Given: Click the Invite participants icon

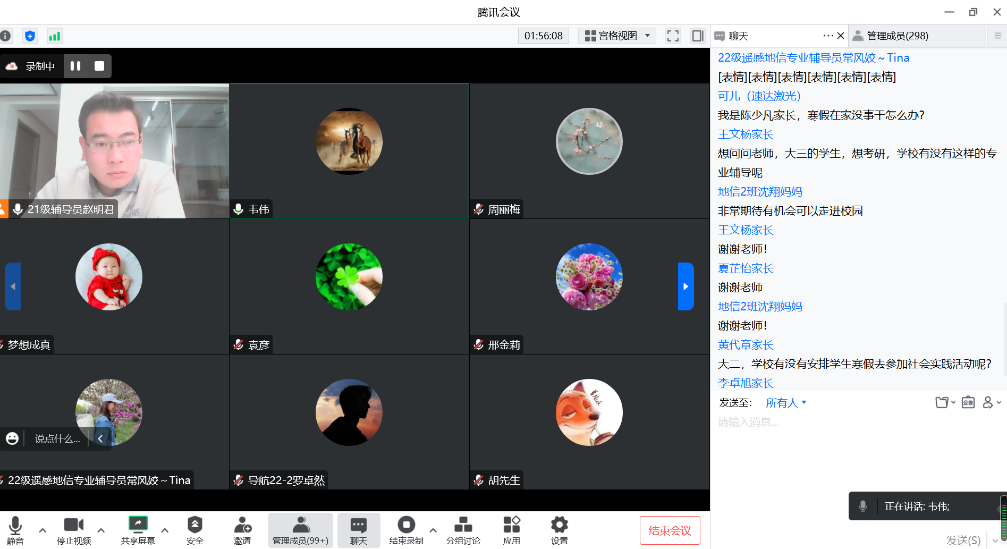Looking at the screenshot, I should [x=242, y=529].
